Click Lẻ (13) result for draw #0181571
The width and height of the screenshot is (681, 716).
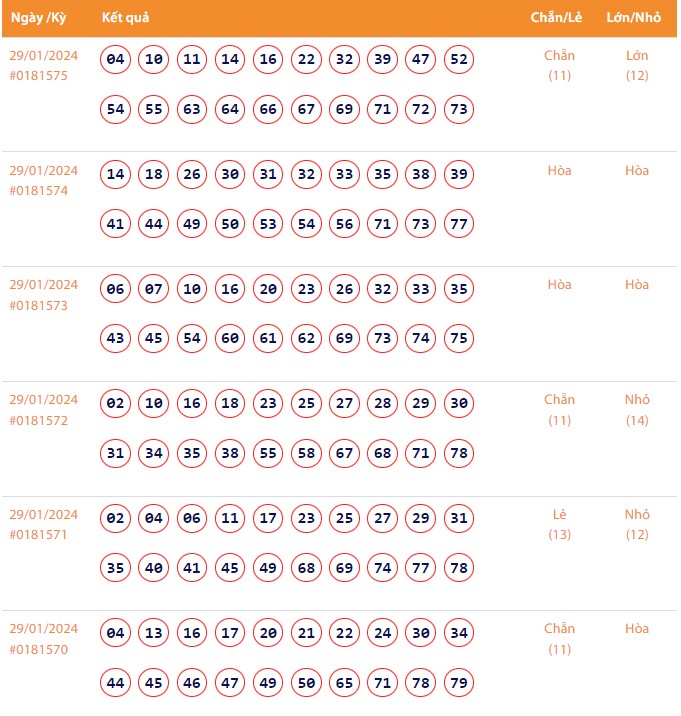click(560, 524)
